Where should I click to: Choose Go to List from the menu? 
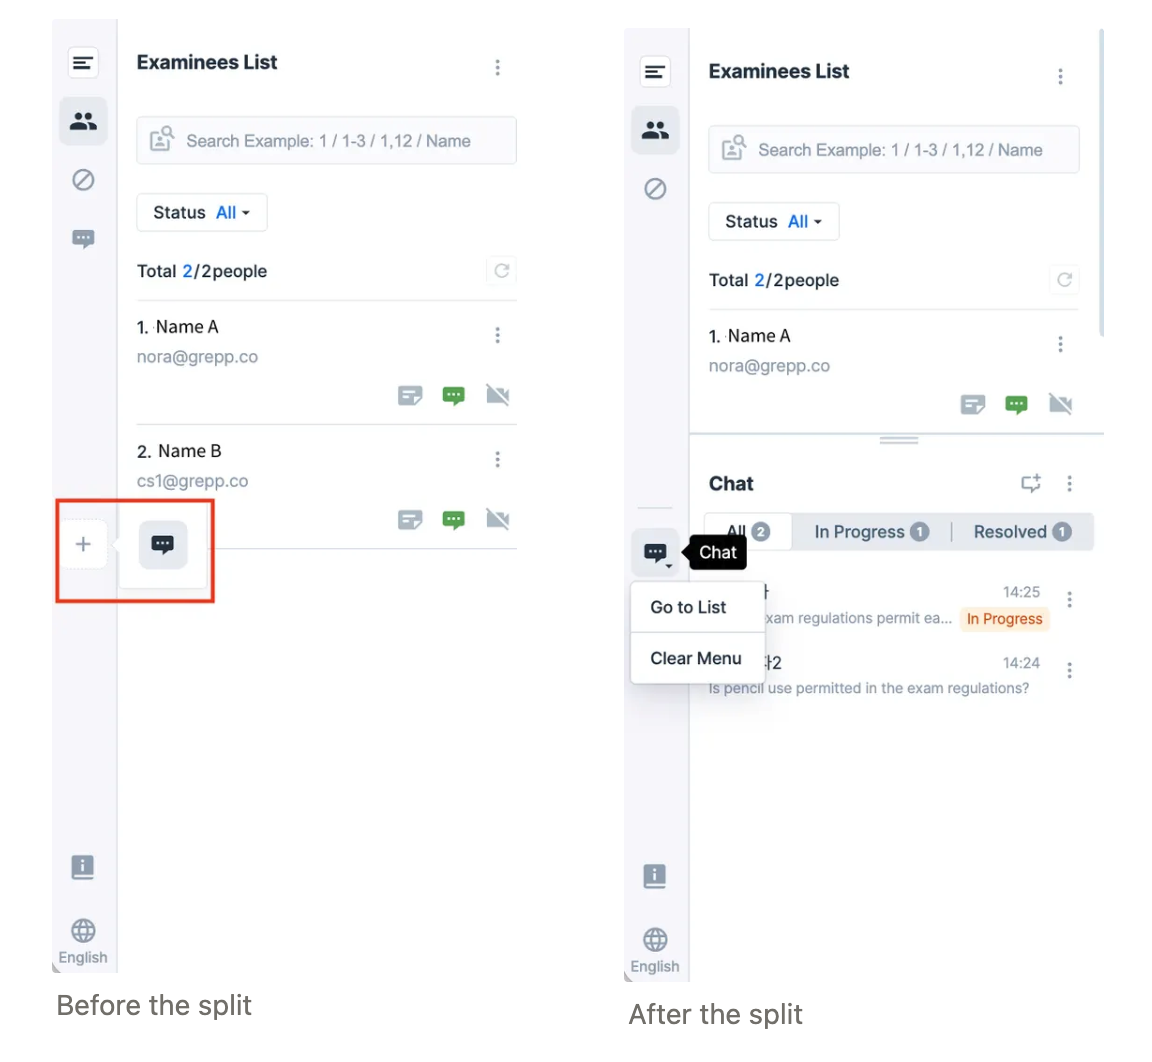point(688,607)
